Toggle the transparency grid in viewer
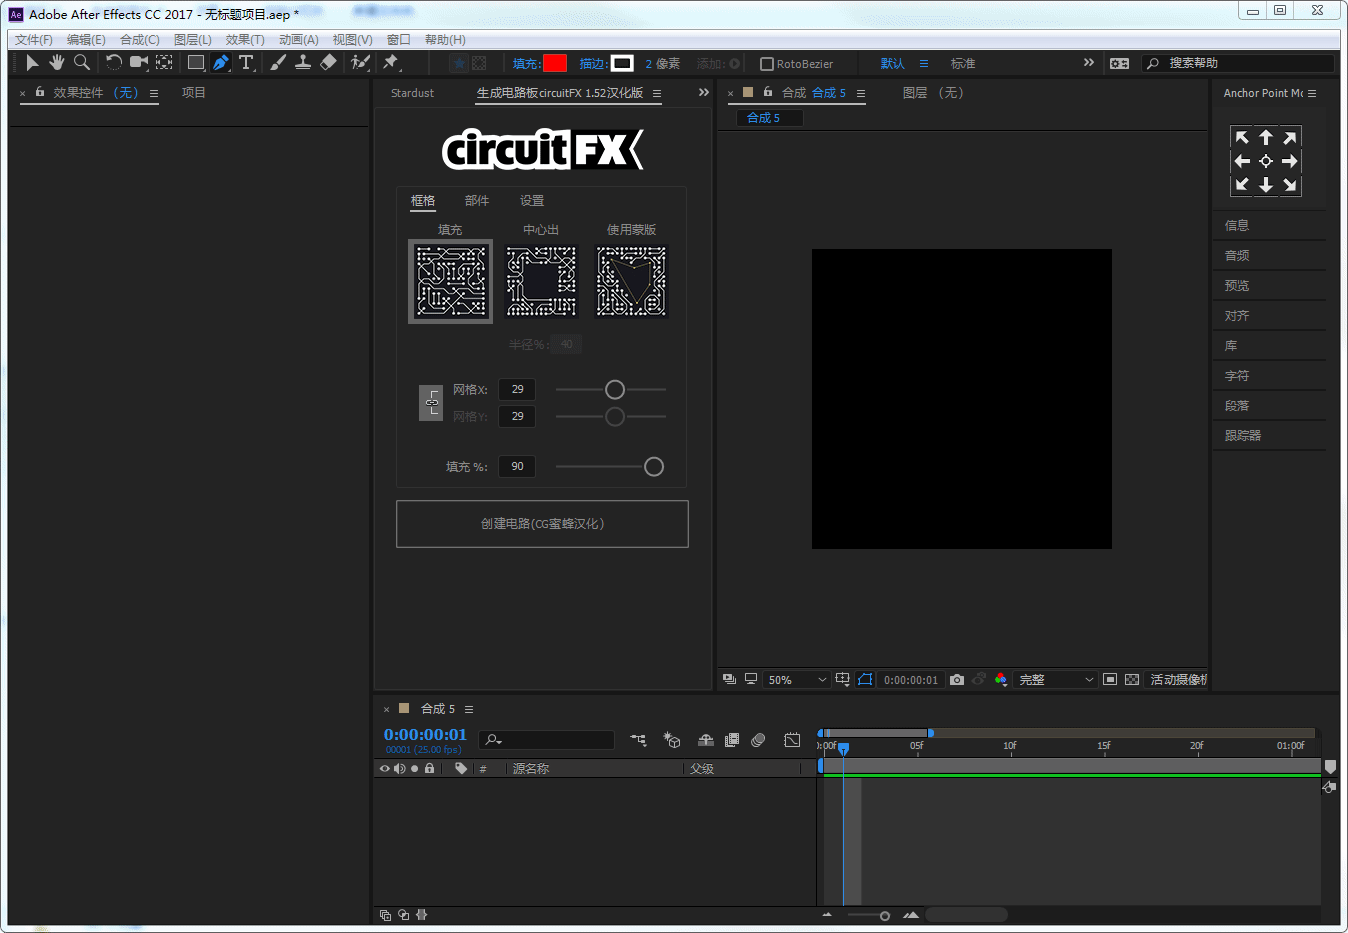 click(x=1132, y=680)
